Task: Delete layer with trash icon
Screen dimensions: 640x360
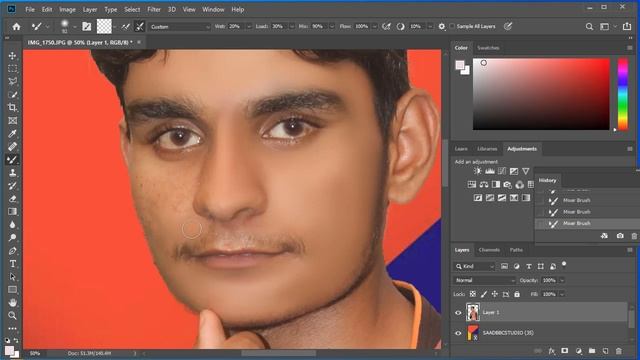Action: point(619,351)
